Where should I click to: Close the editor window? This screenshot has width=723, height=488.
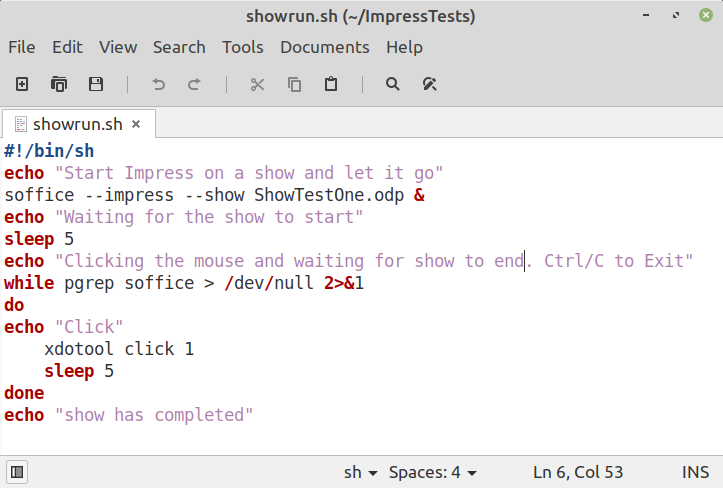(x=705, y=15)
